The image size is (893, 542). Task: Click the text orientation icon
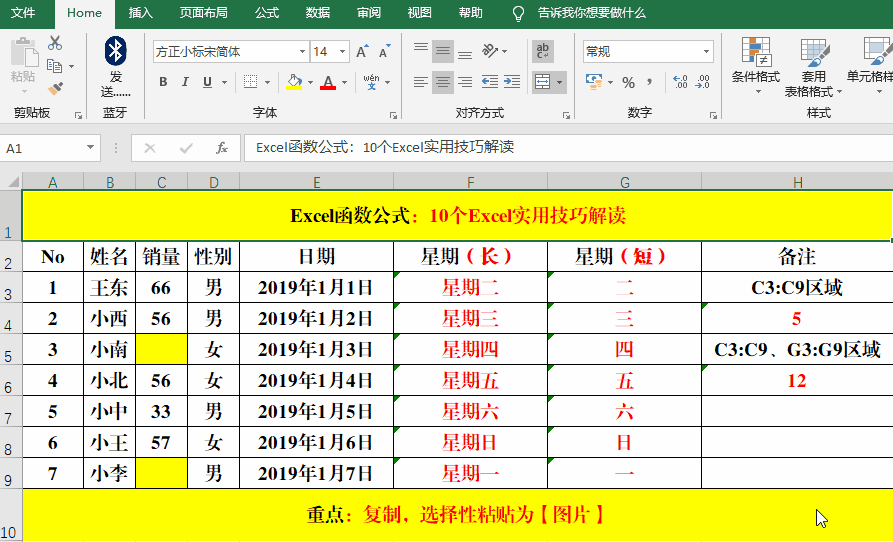pyautogui.click(x=490, y=51)
